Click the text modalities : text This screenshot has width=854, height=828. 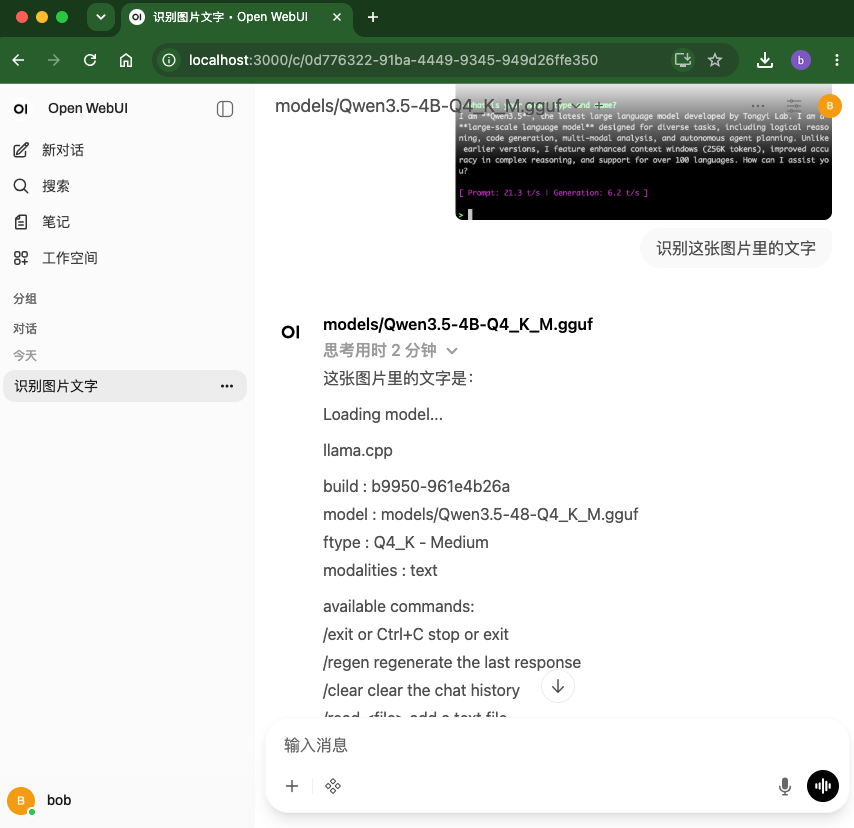380,570
